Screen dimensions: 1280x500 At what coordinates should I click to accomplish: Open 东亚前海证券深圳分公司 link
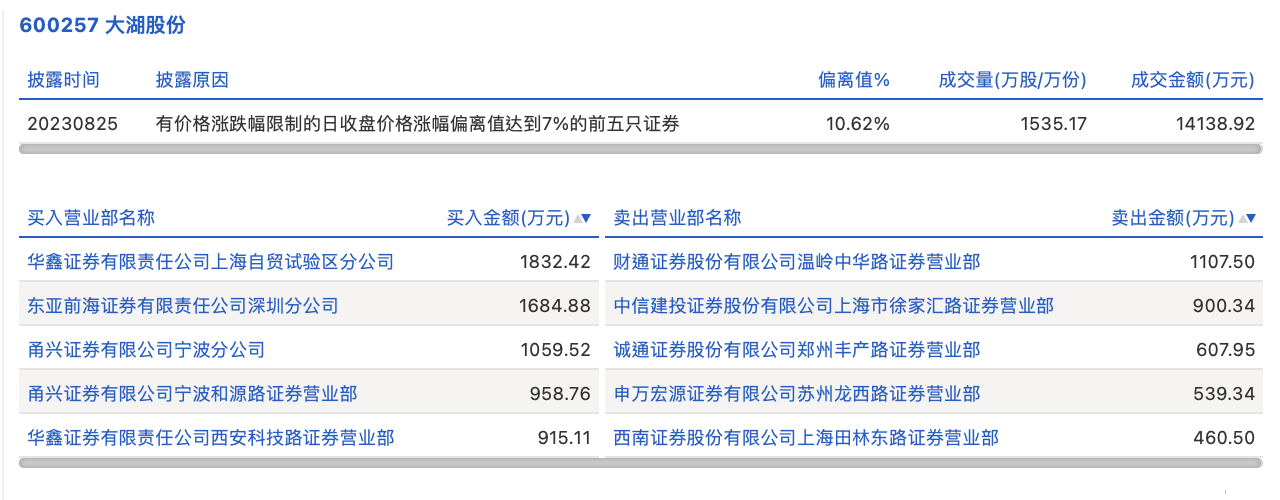183,306
